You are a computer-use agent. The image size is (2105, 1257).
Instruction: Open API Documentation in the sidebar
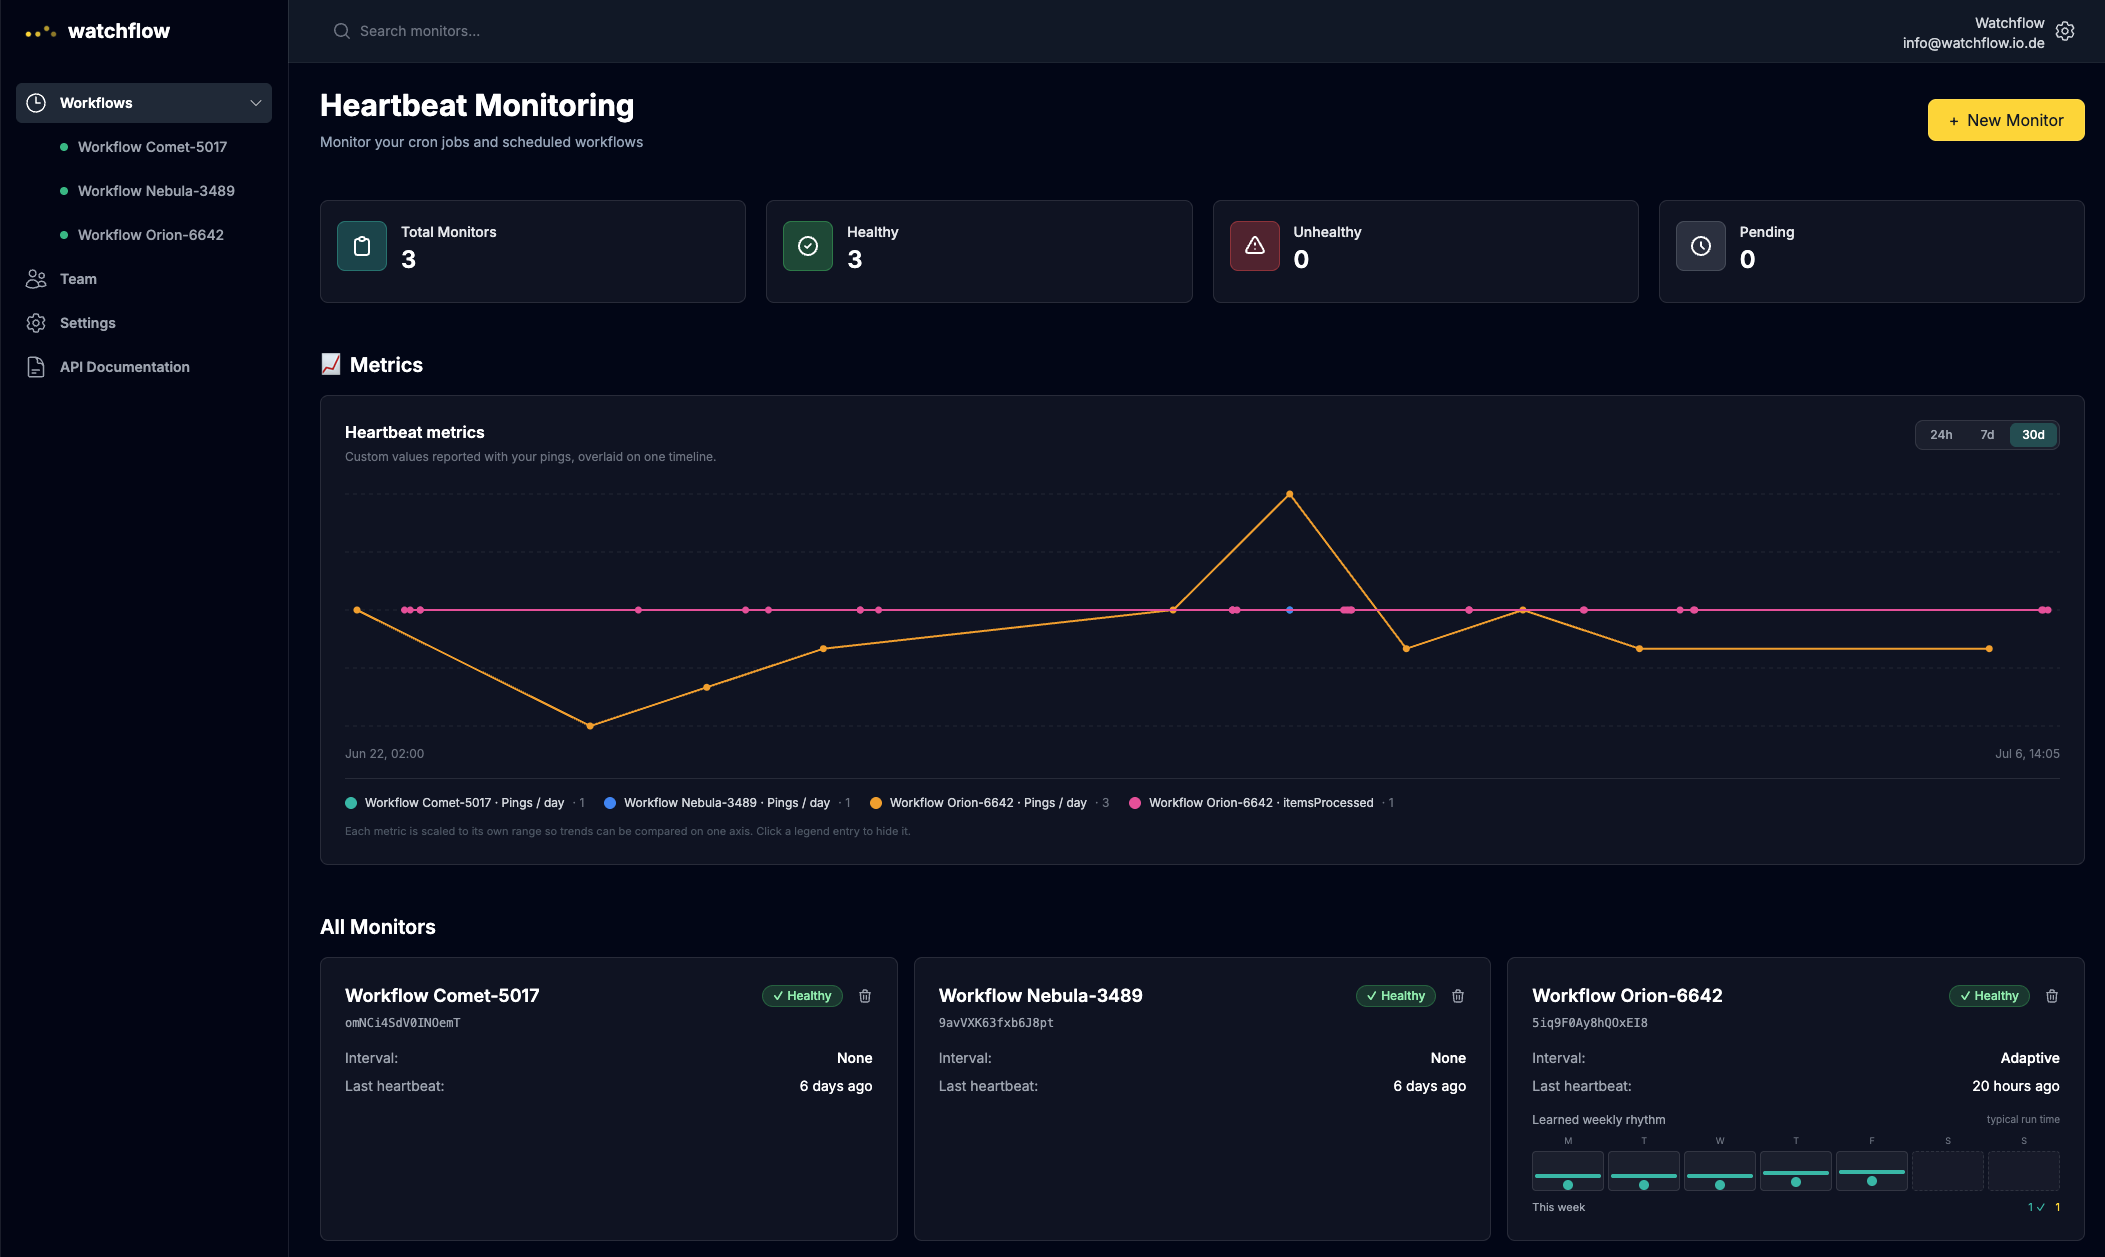(144, 367)
